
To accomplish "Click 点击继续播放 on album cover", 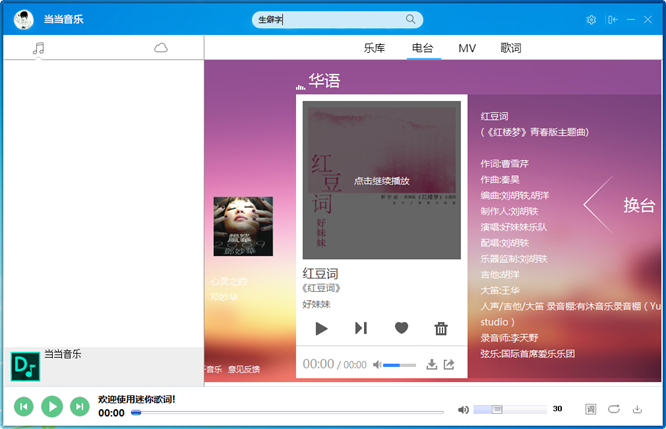I will pos(381,181).
